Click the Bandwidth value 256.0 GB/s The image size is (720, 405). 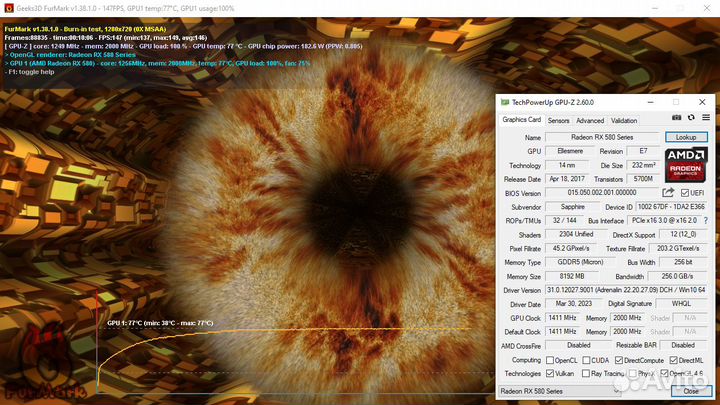677,276
